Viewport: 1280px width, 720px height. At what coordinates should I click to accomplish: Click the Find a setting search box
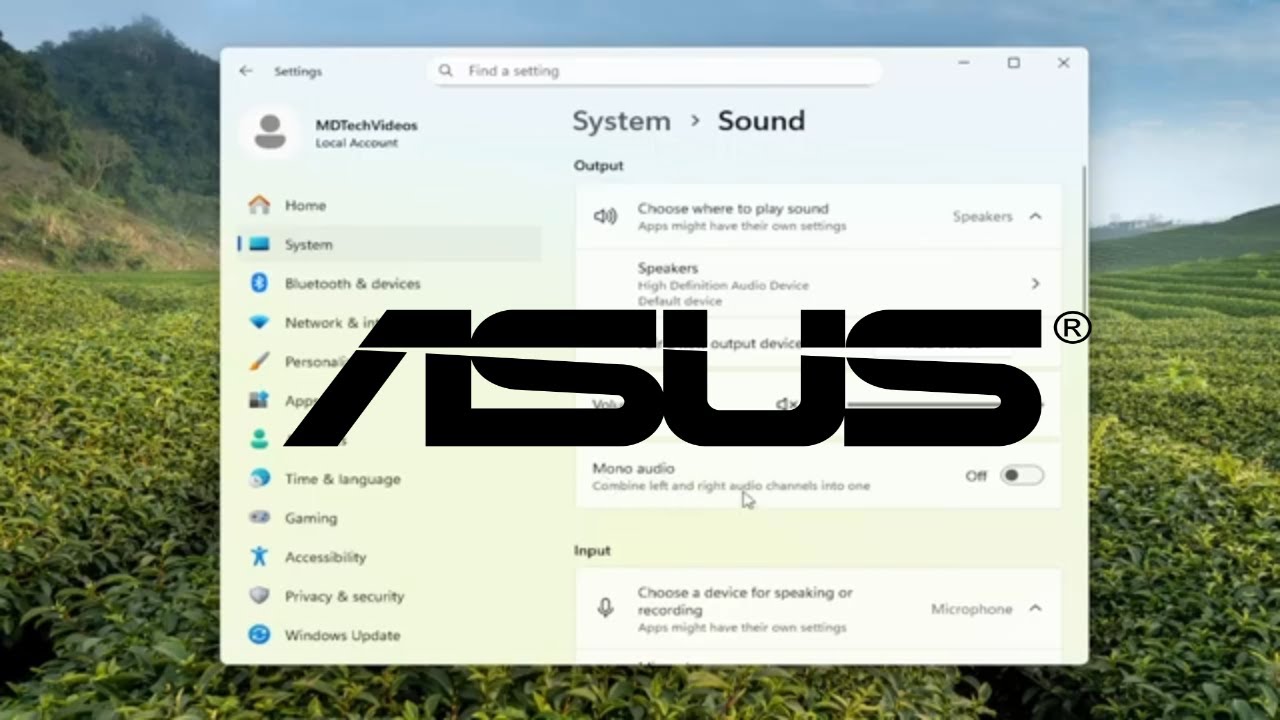(655, 71)
